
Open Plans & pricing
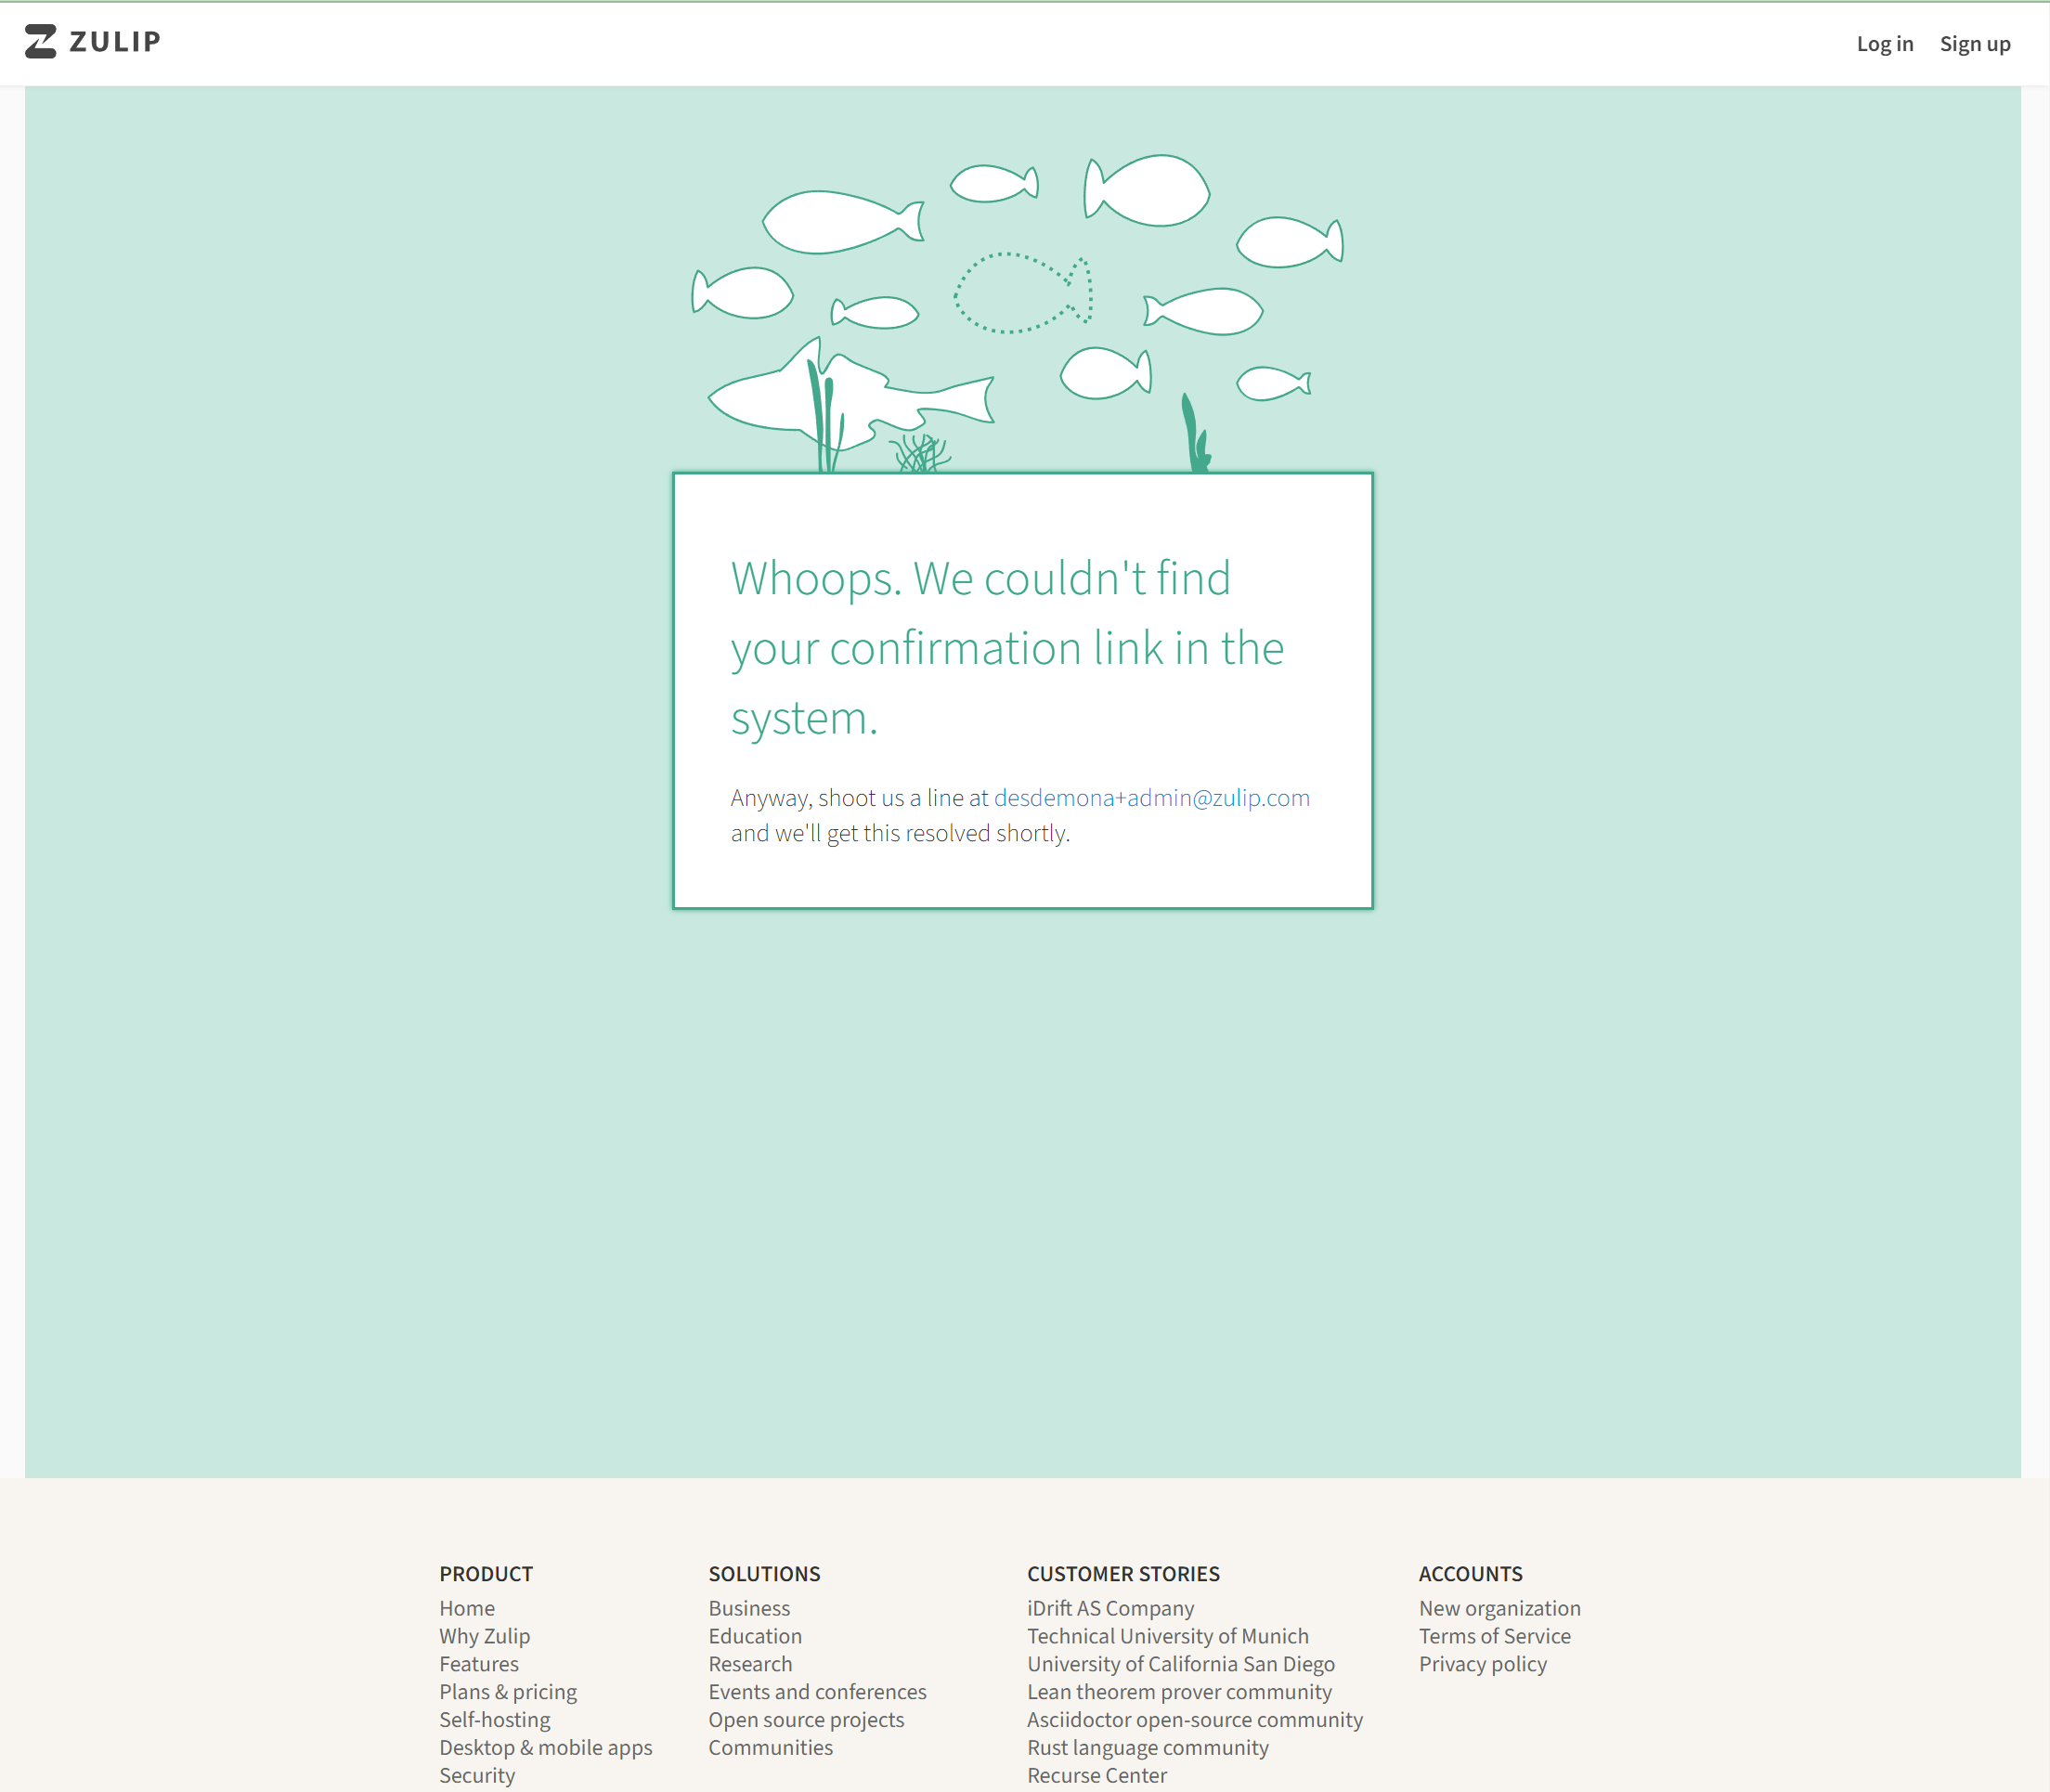point(507,1691)
